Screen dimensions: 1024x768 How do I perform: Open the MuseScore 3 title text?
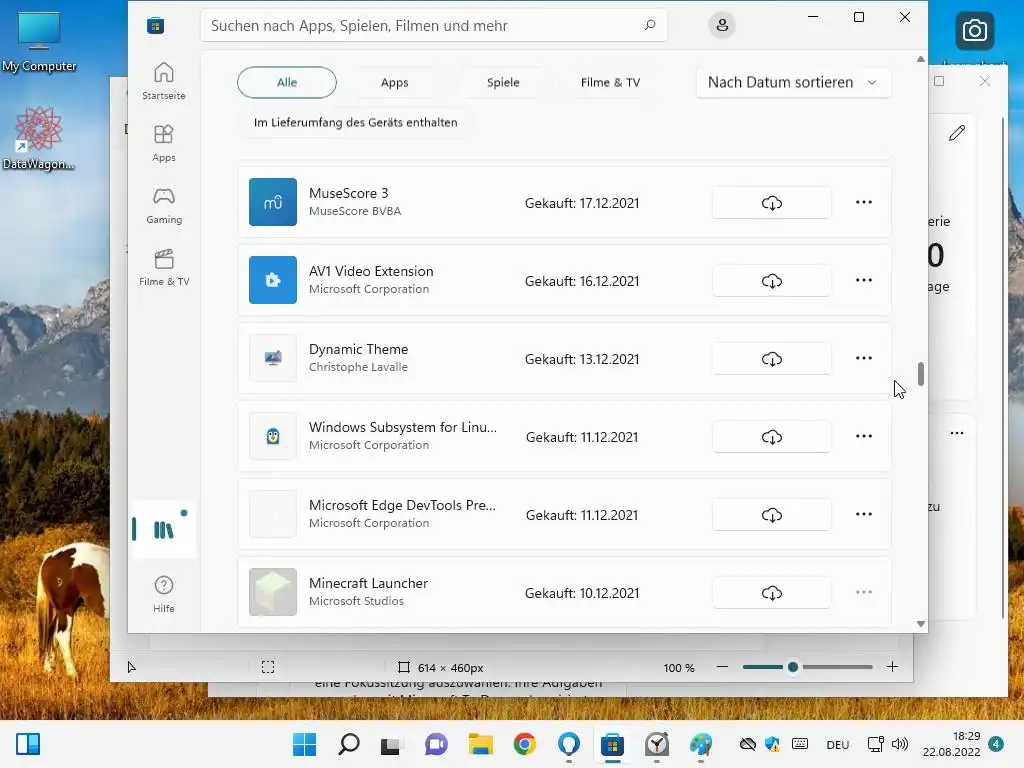349,193
